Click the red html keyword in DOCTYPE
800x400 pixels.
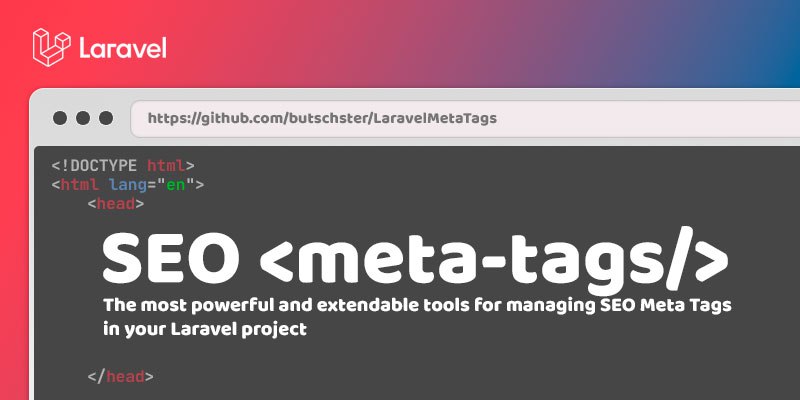point(166,166)
